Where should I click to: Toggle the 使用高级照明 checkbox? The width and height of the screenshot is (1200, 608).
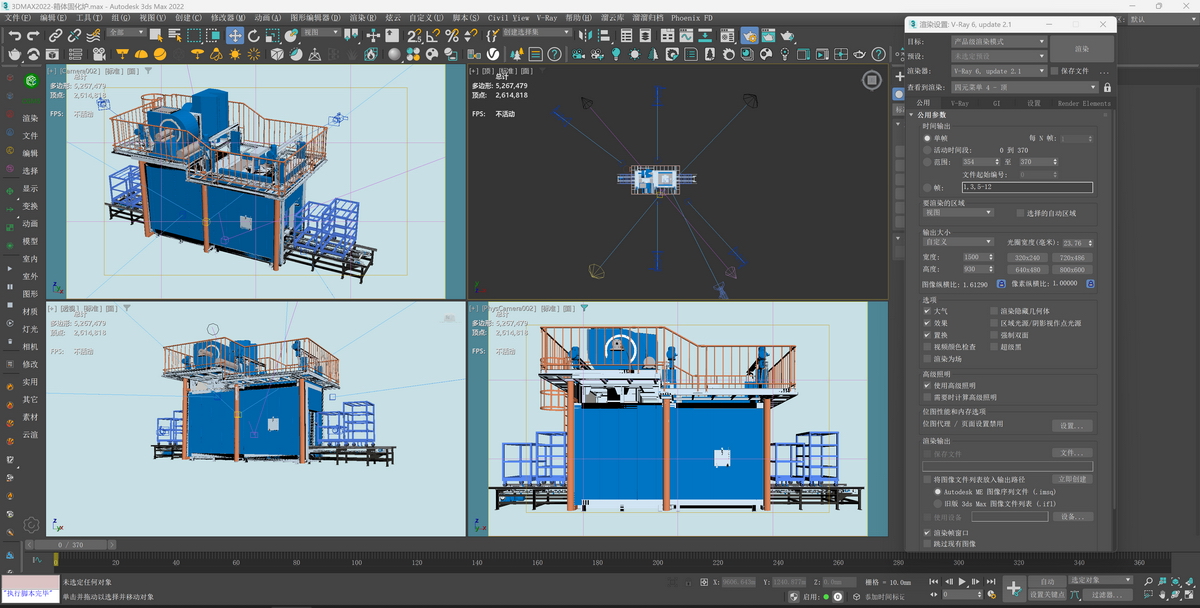point(928,385)
